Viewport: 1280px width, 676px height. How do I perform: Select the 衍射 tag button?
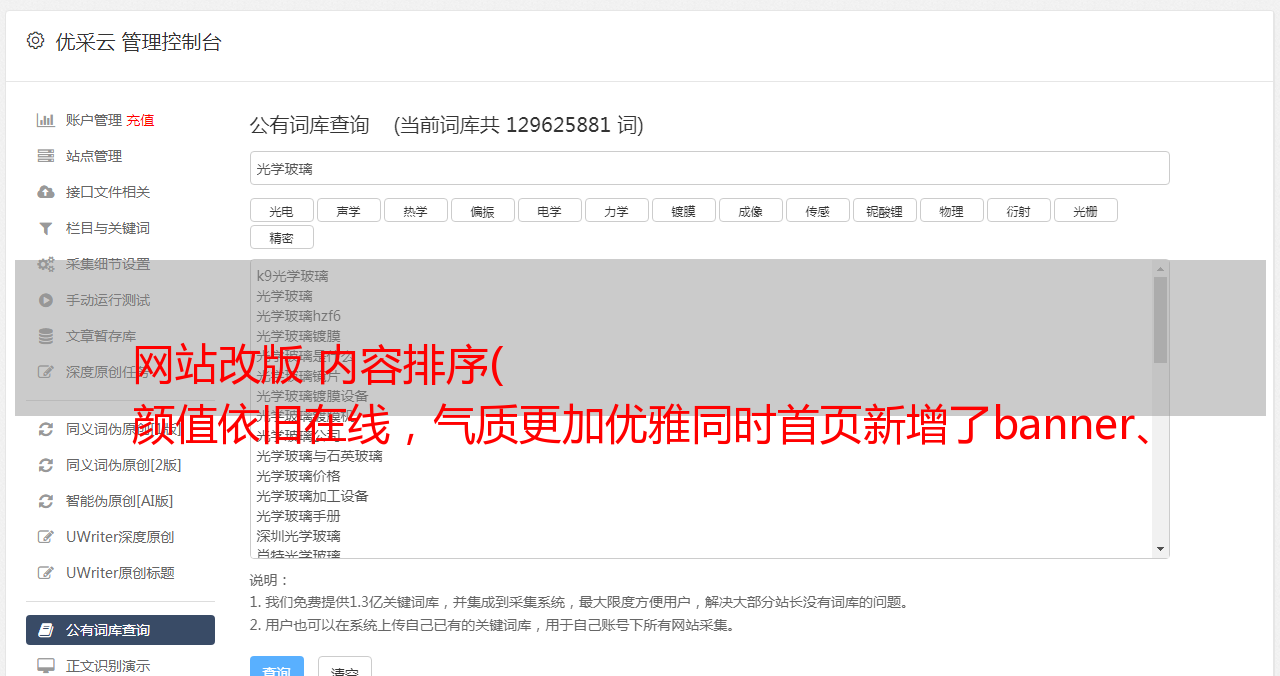1019,211
